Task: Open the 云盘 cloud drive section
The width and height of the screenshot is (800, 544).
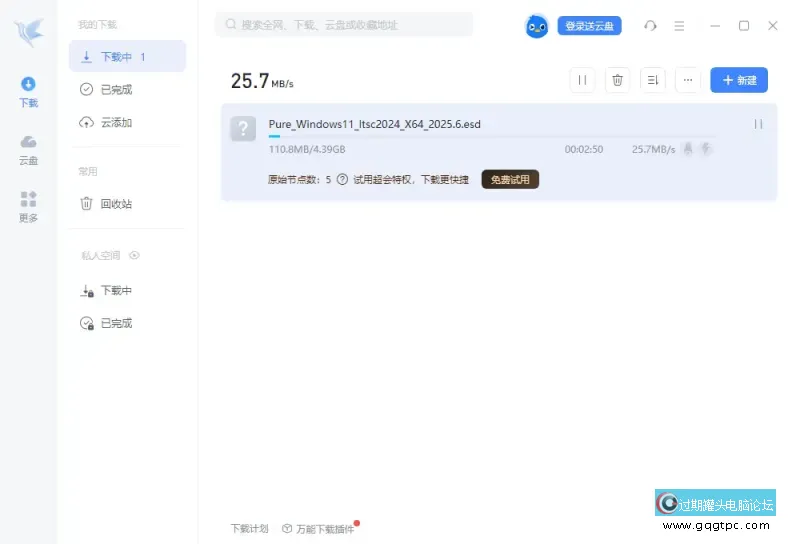Action: point(29,150)
